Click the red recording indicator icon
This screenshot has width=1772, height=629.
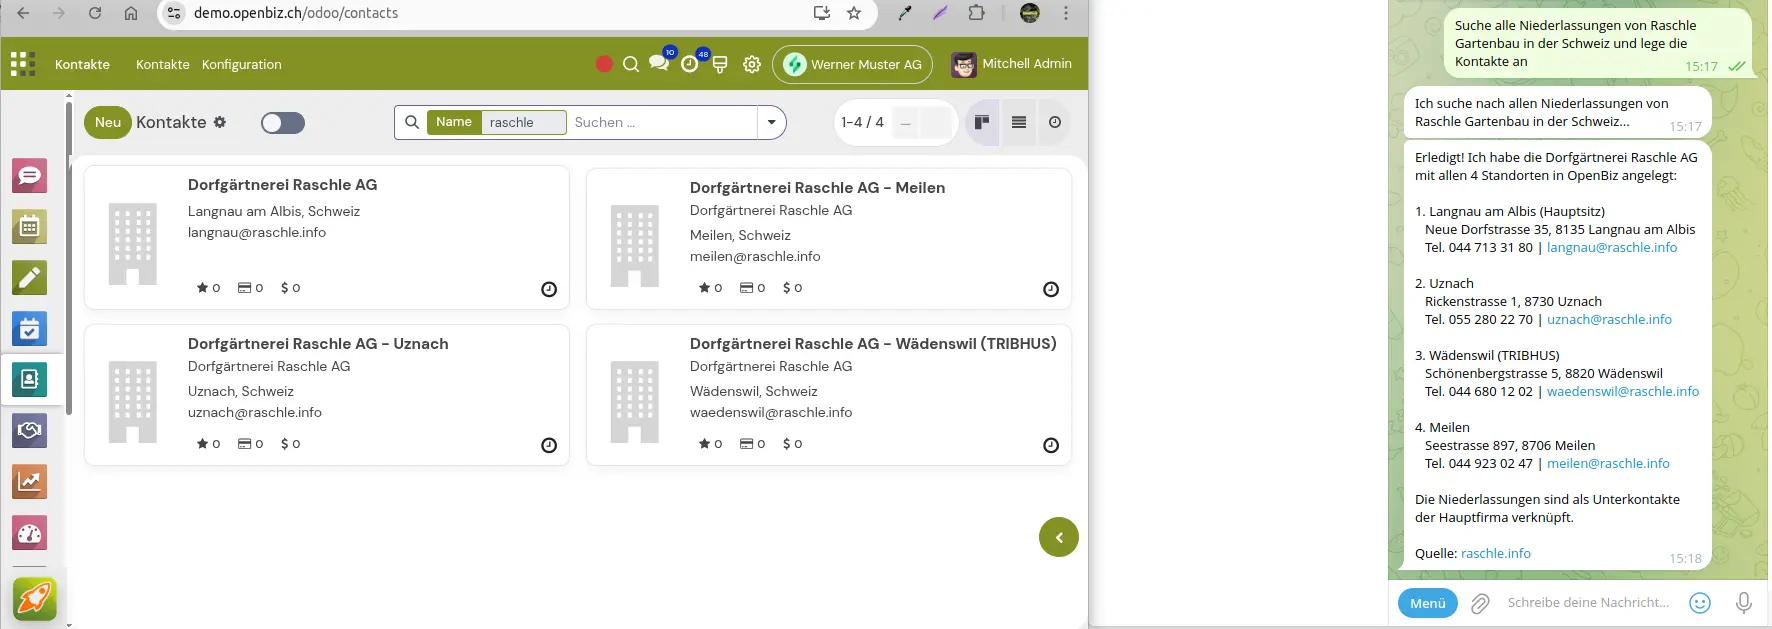pyautogui.click(x=604, y=64)
